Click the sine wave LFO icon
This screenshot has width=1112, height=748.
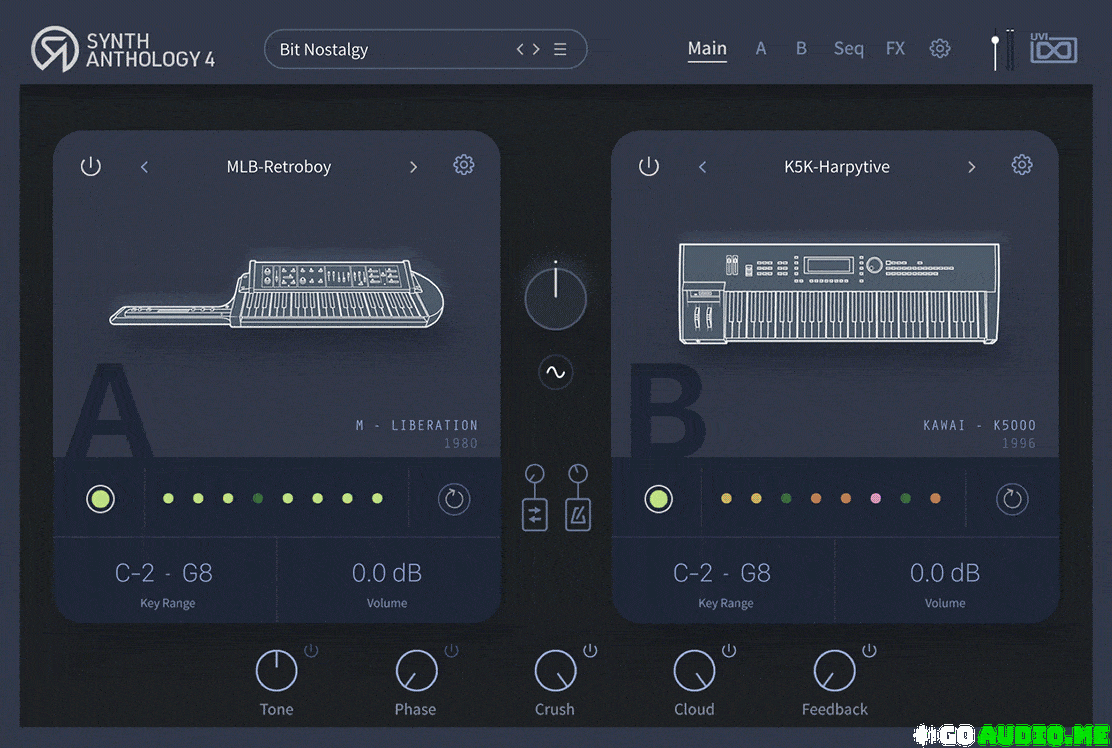(x=555, y=372)
